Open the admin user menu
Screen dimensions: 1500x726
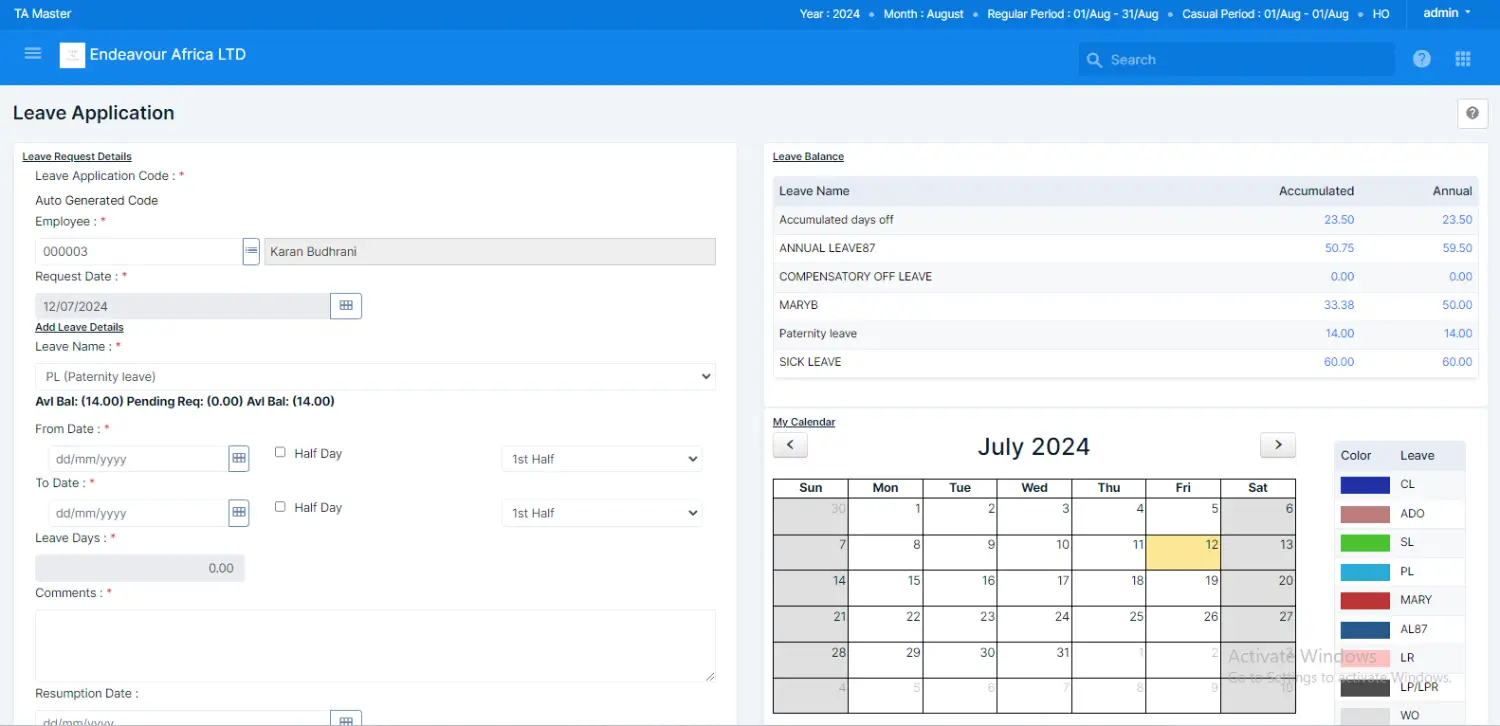tap(1446, 14)
